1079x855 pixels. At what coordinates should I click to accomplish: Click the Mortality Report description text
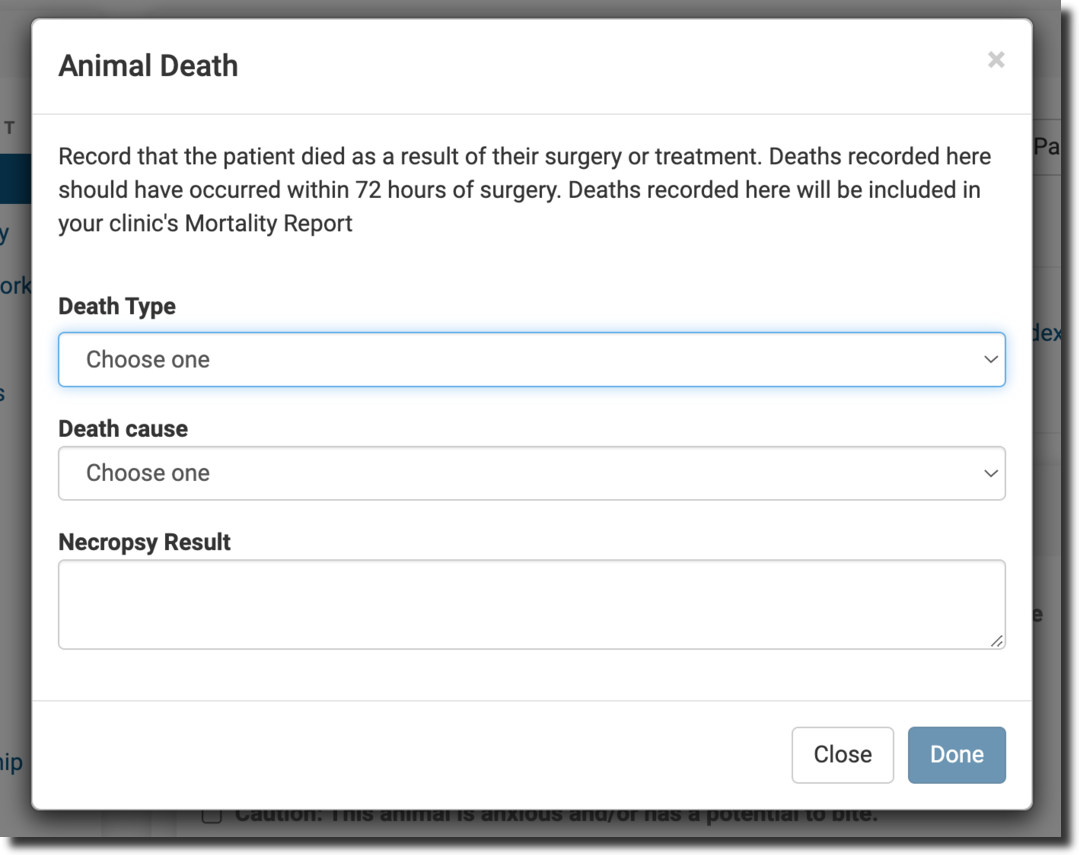pyautogui.click(x=520, y=190)
